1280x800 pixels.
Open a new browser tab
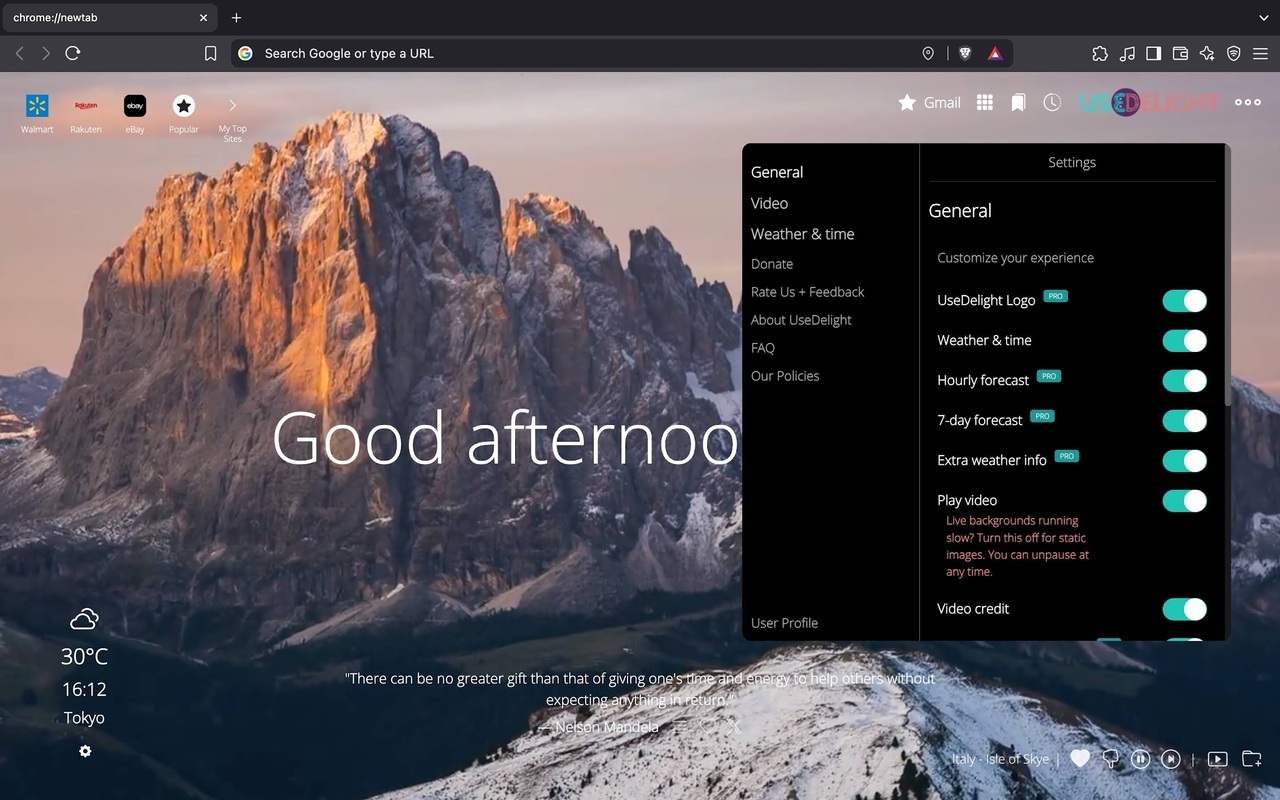point(236,17)
